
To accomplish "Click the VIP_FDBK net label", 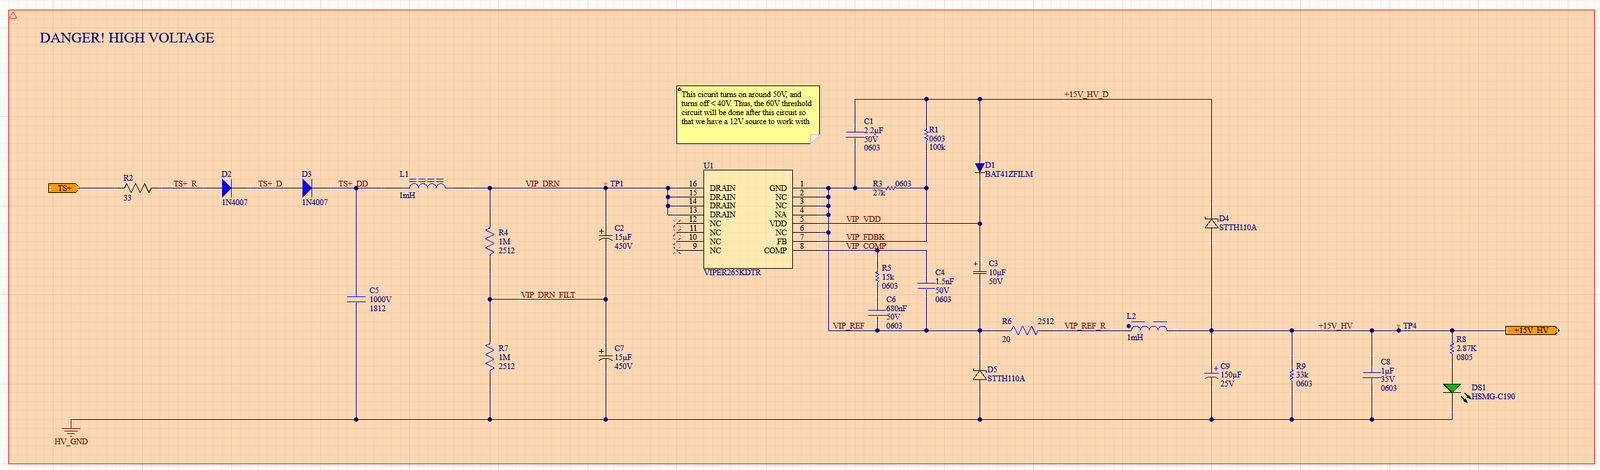I will tap(865, 237).
